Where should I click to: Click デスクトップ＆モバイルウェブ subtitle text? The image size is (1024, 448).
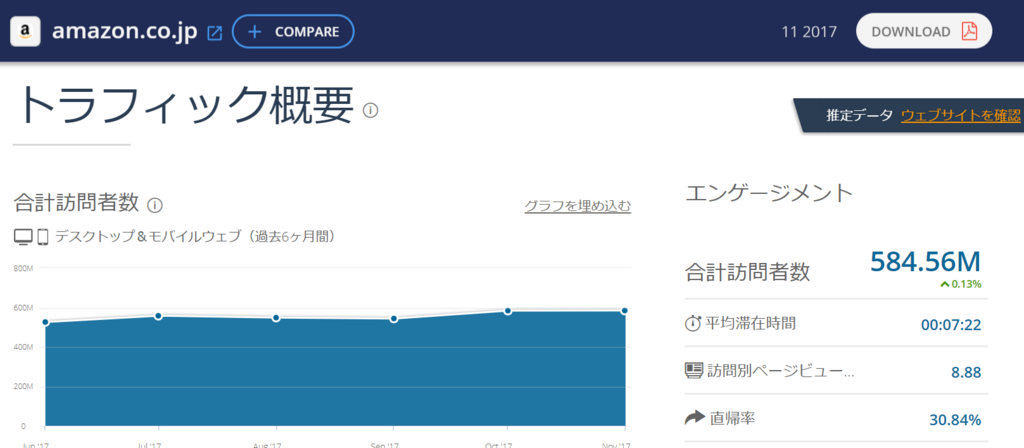pyautogui.click(x=196, y=236)
